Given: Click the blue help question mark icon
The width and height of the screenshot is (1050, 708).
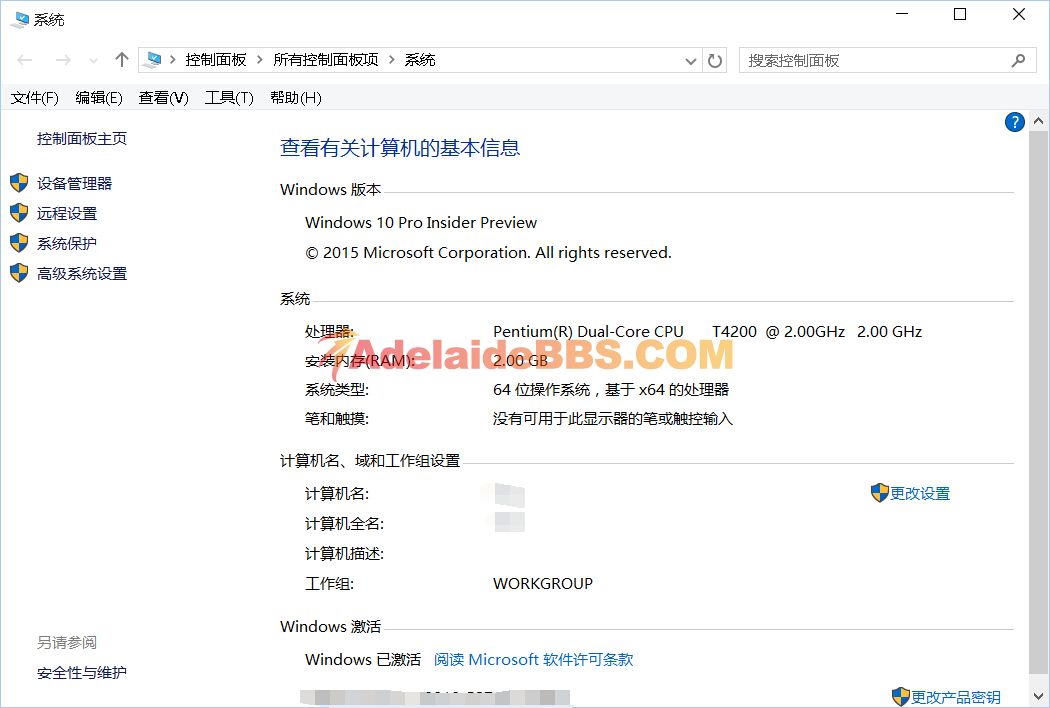Looking at the screenshot, I should (x=1014, y=122).
